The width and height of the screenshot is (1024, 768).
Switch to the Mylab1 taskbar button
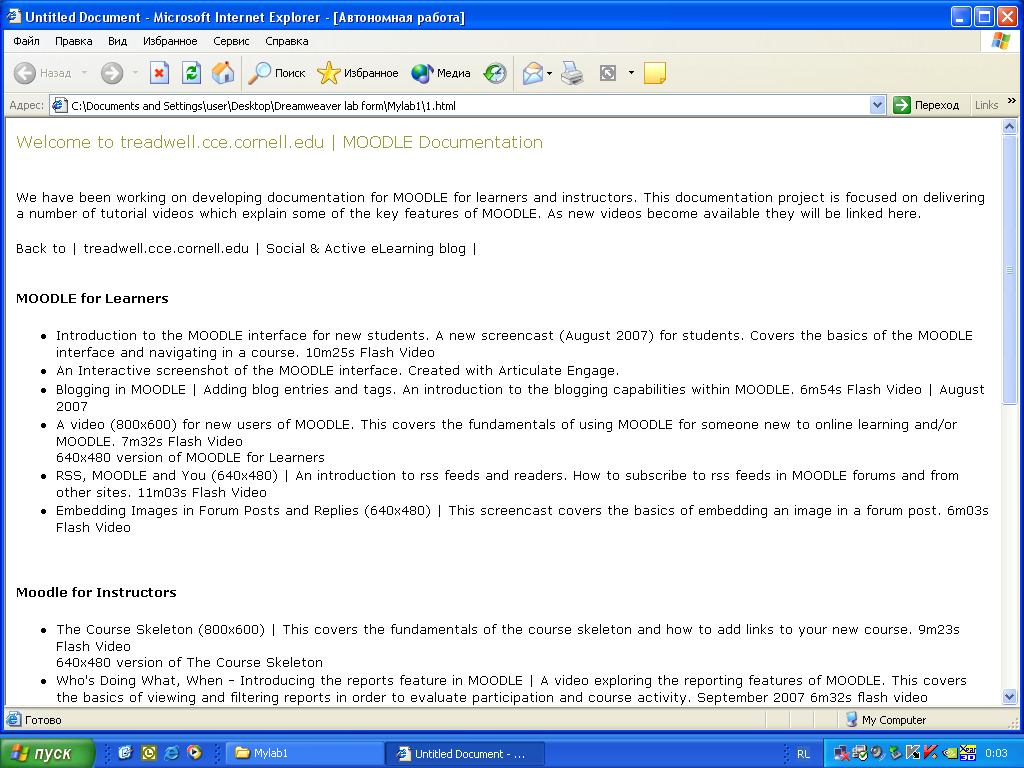coord(303,753)
